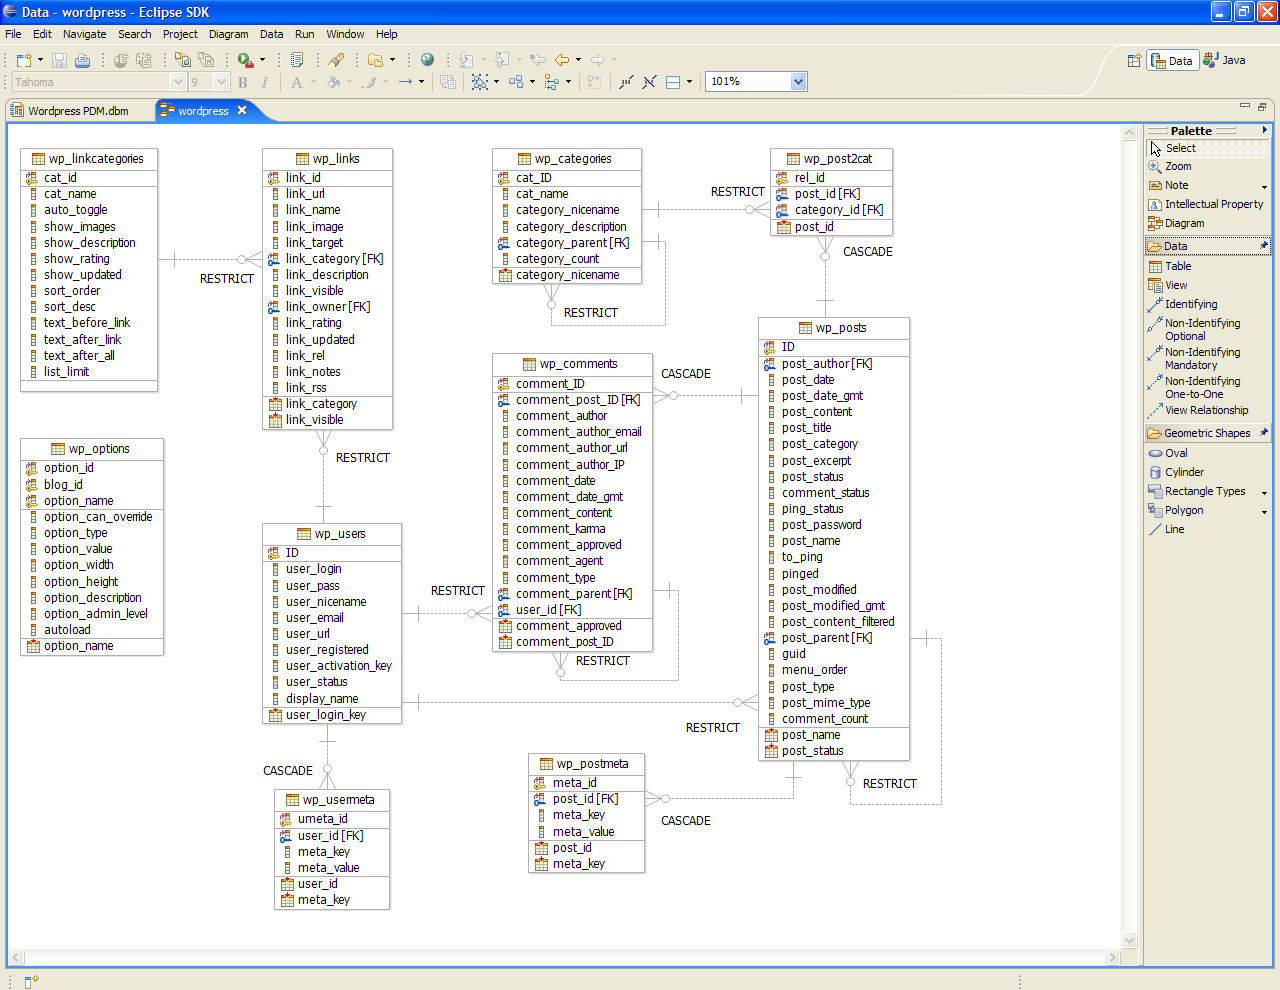Click the web browser globe icon
Screen dimensions: 1280x990
[x=427, y=60]
